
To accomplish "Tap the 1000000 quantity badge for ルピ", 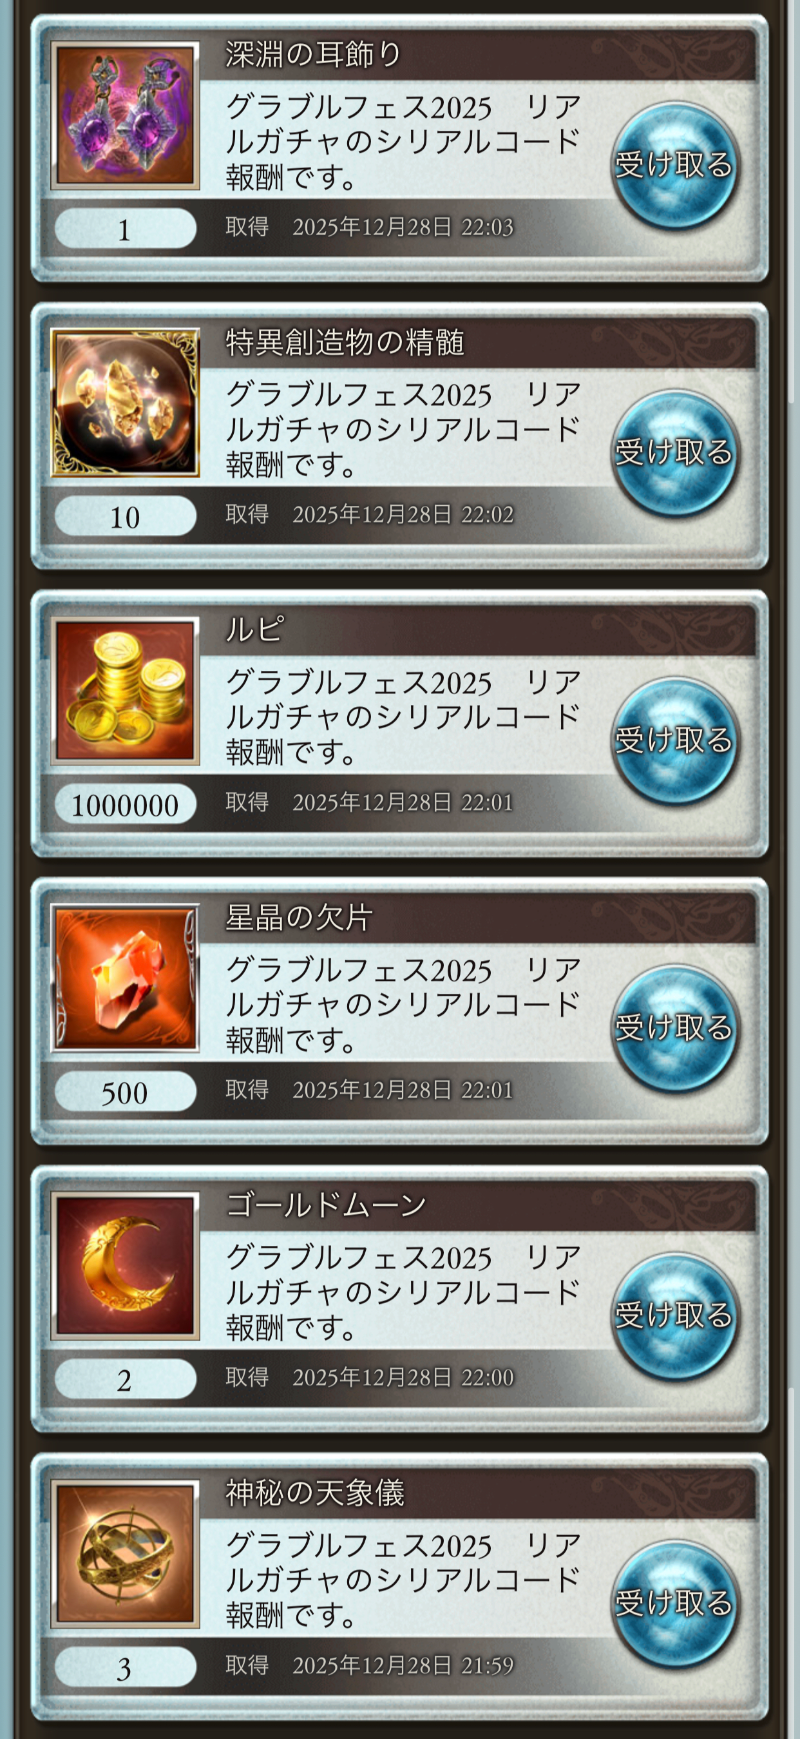I will click(125, 804).
